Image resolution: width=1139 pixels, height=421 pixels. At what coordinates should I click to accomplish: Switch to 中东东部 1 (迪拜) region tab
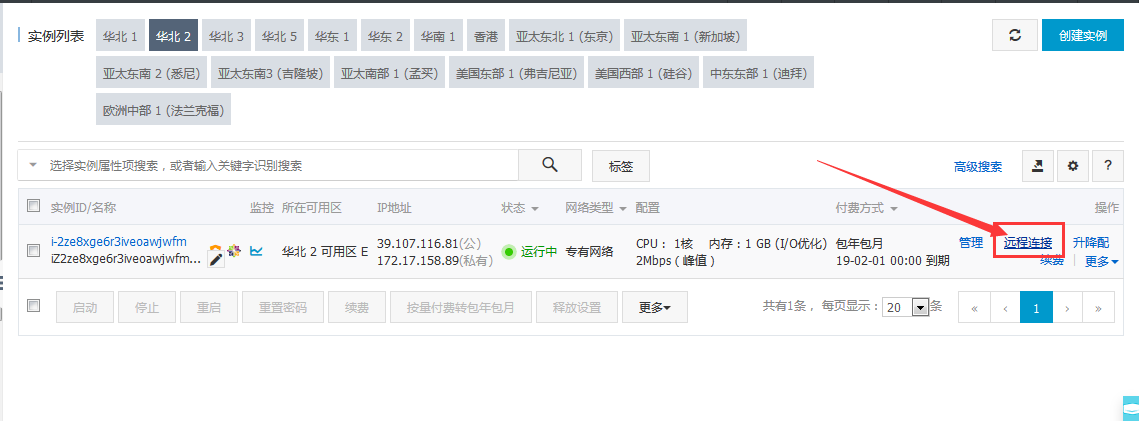click(x=758, y=73)
